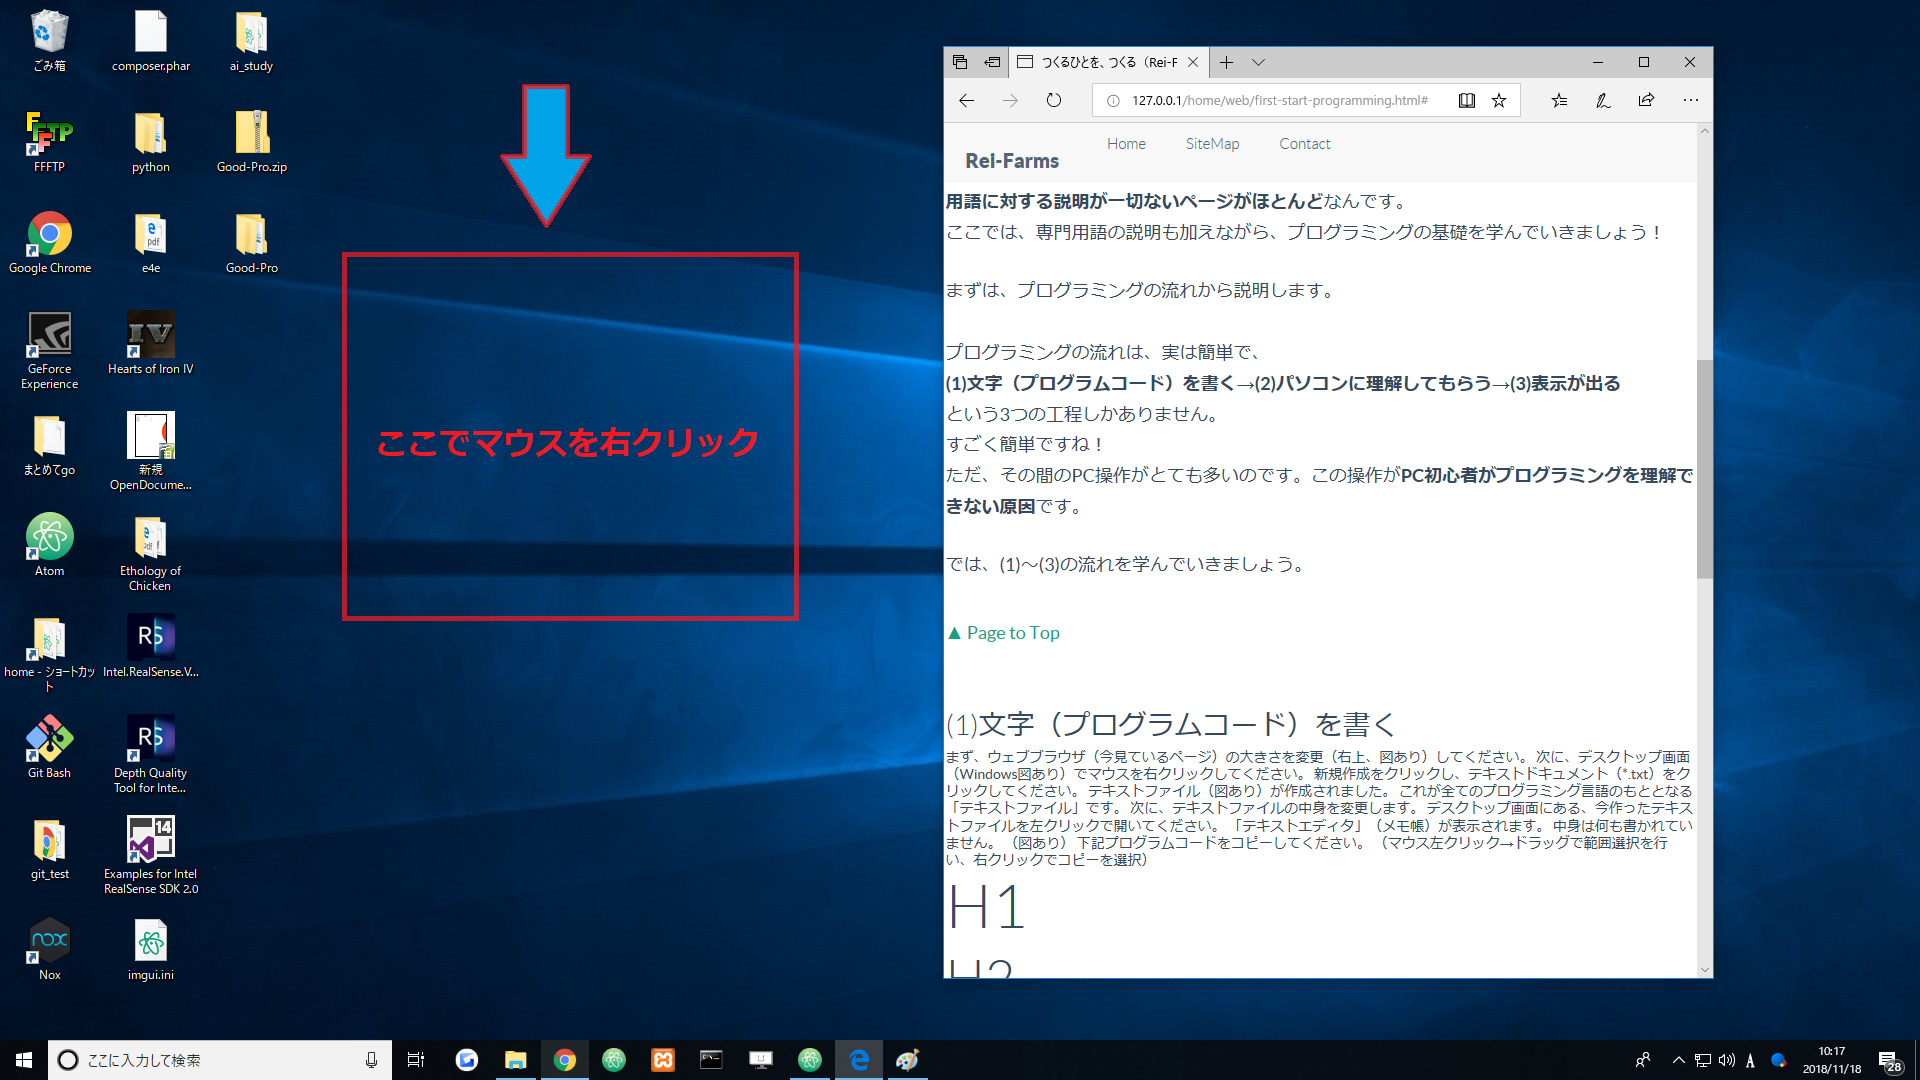Click the page vertical scrollbar thumb

point(1704,468)
